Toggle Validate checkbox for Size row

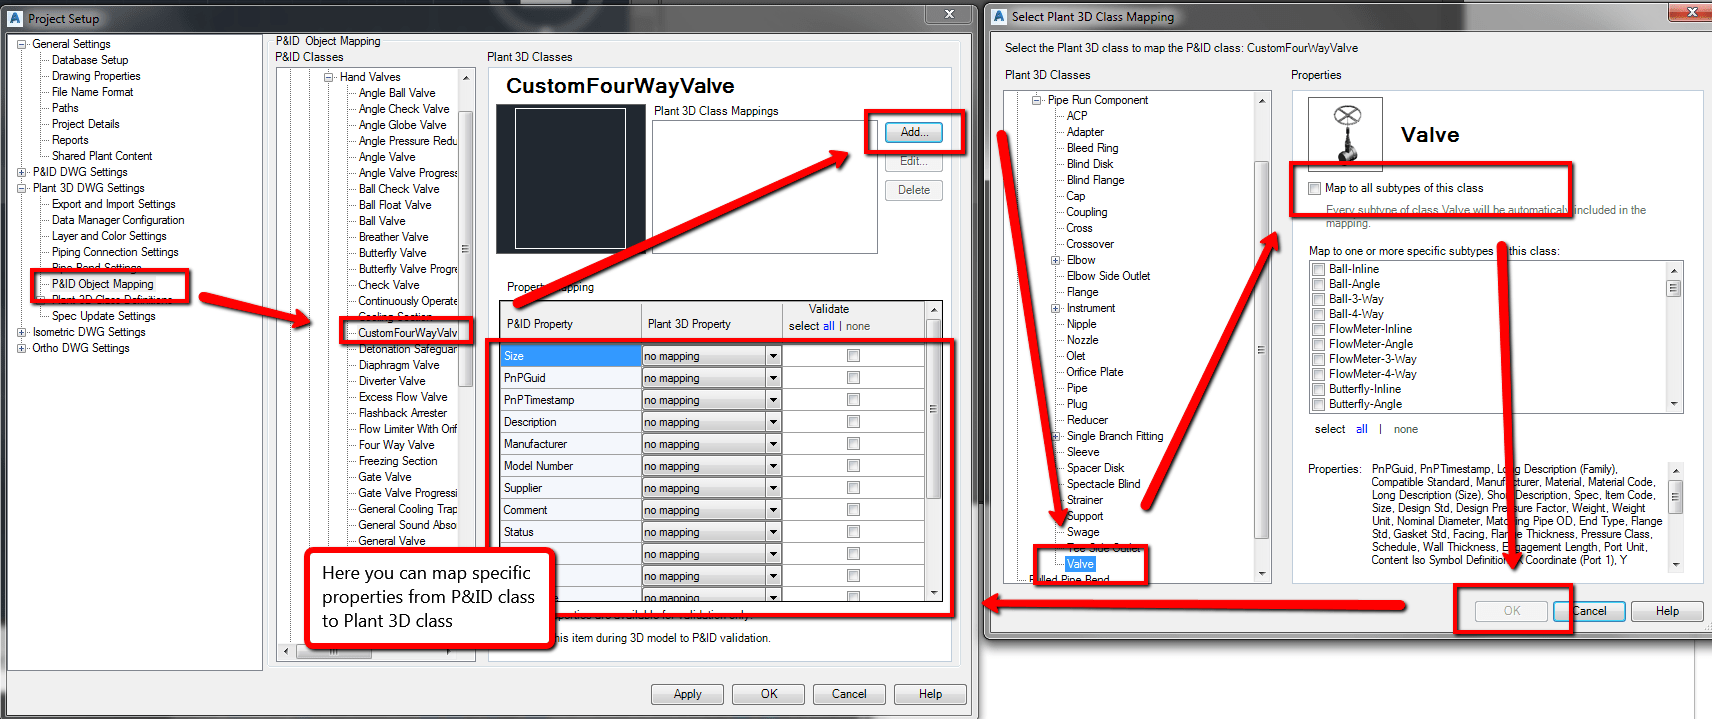853,356
